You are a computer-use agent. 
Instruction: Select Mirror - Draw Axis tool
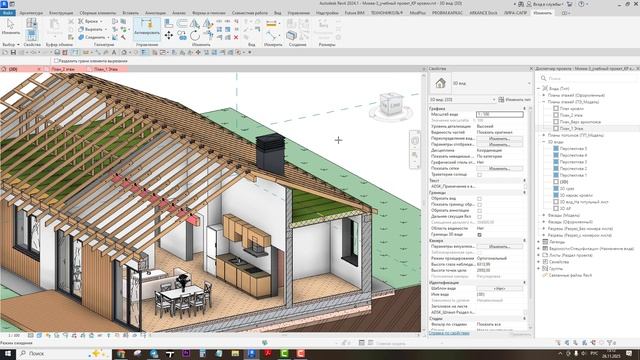208,23
